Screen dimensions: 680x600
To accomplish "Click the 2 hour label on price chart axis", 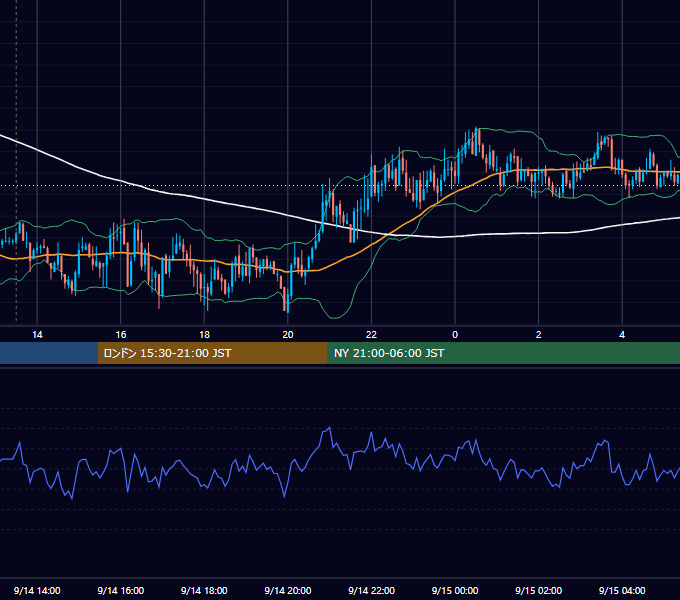I will coord(538,335).
